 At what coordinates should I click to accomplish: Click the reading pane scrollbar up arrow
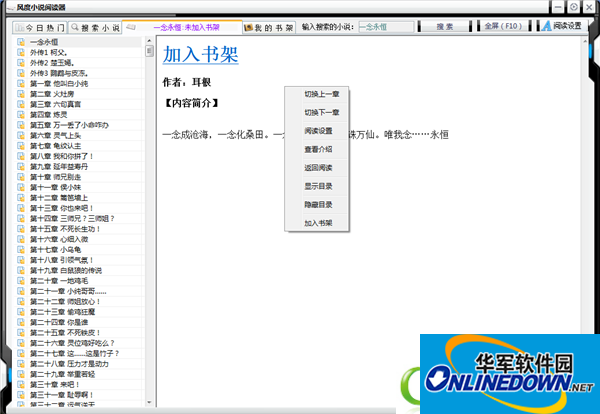click(585, 41)
